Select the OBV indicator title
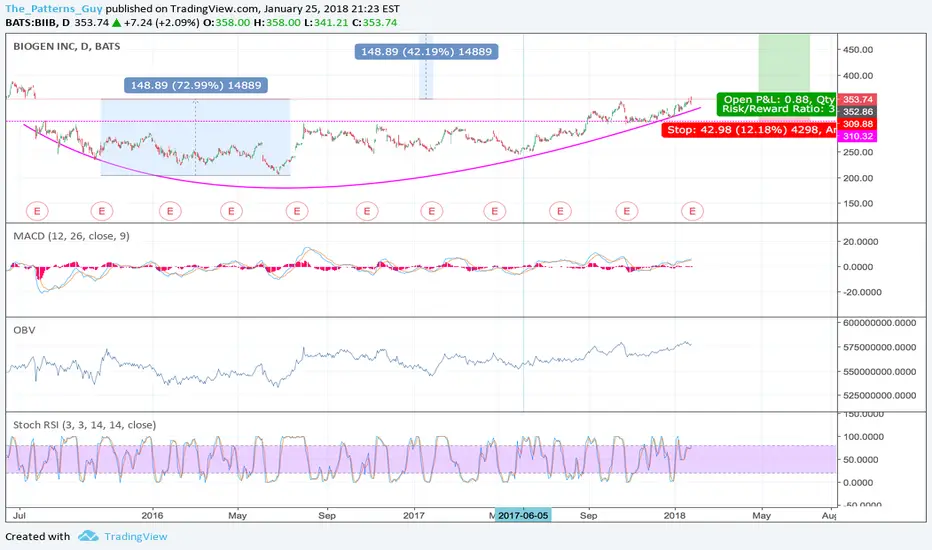 (24, 330)
